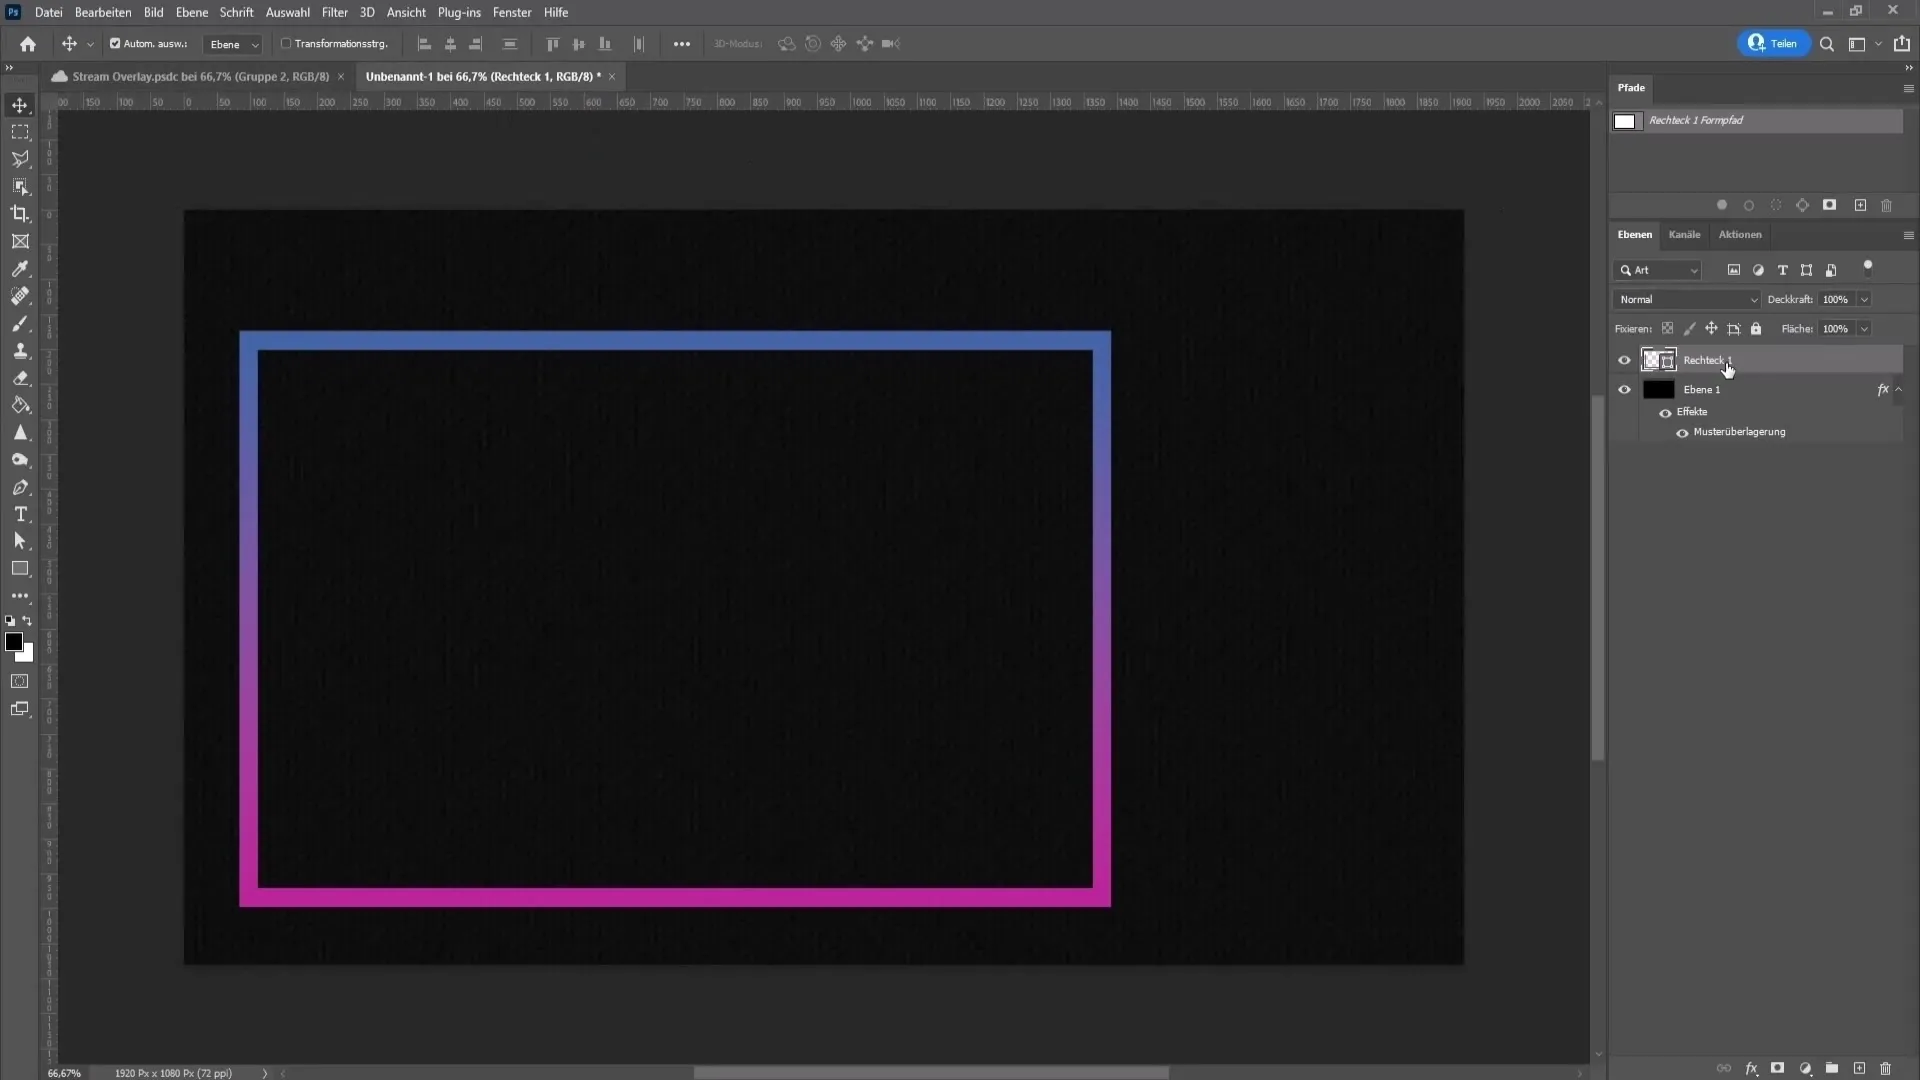Select the Eraser tool

click(x=20, y=378)
